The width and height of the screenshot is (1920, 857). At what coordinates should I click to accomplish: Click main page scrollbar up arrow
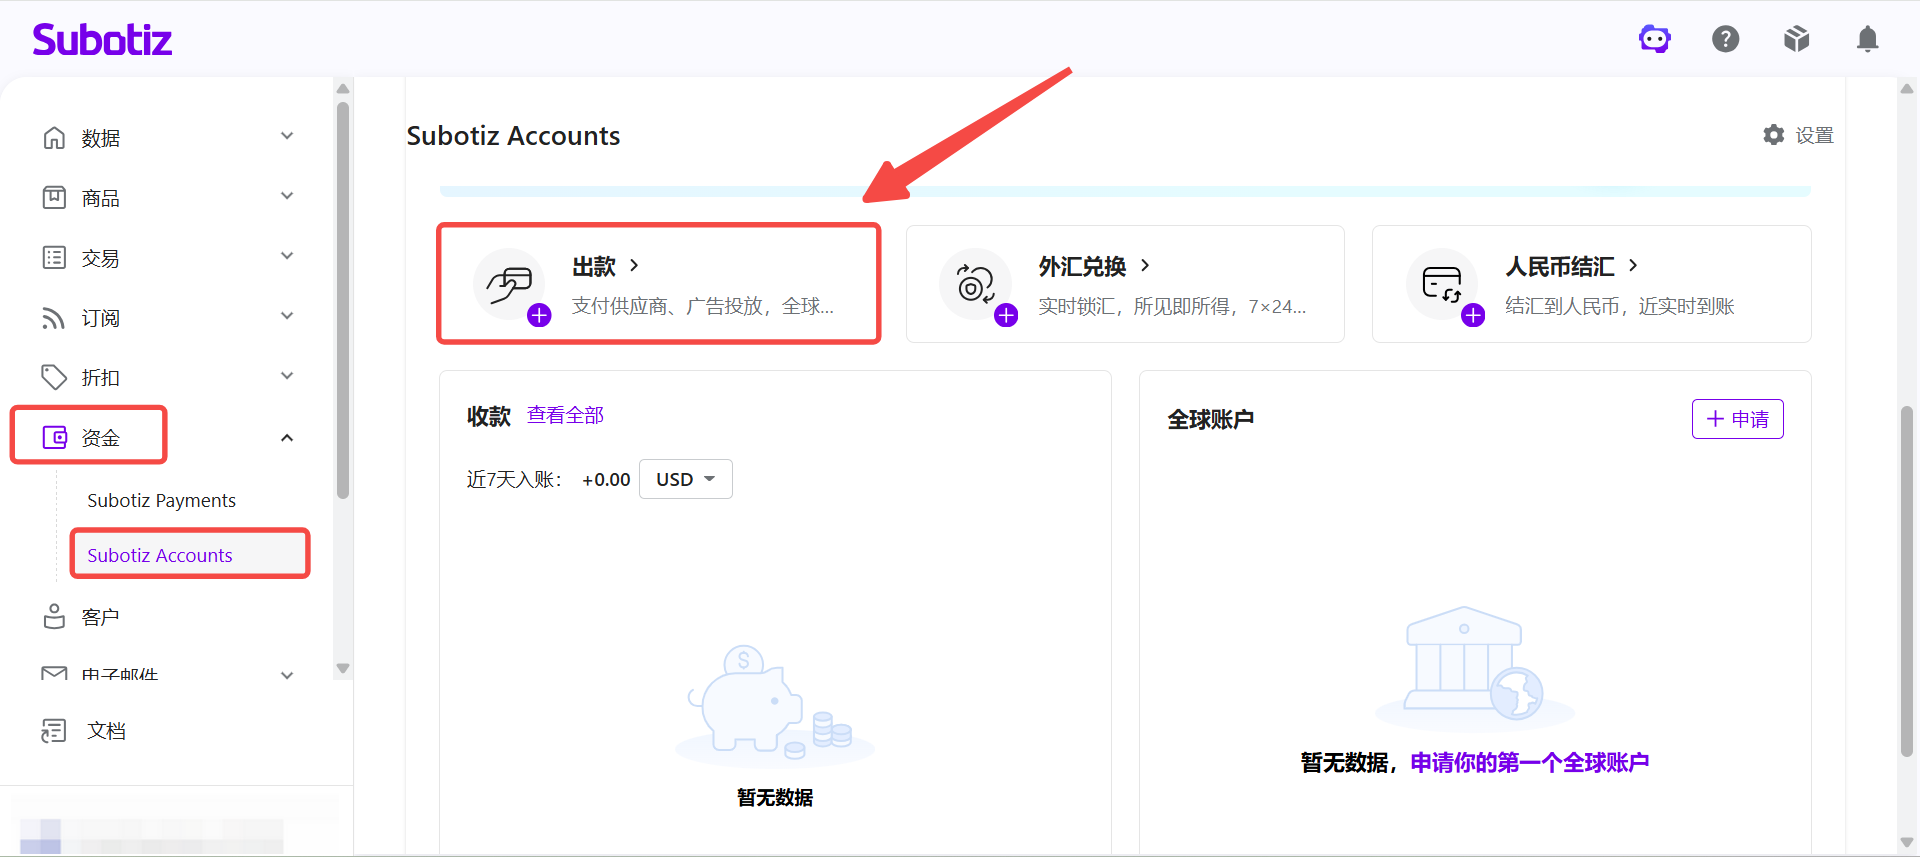point(1907,88)
